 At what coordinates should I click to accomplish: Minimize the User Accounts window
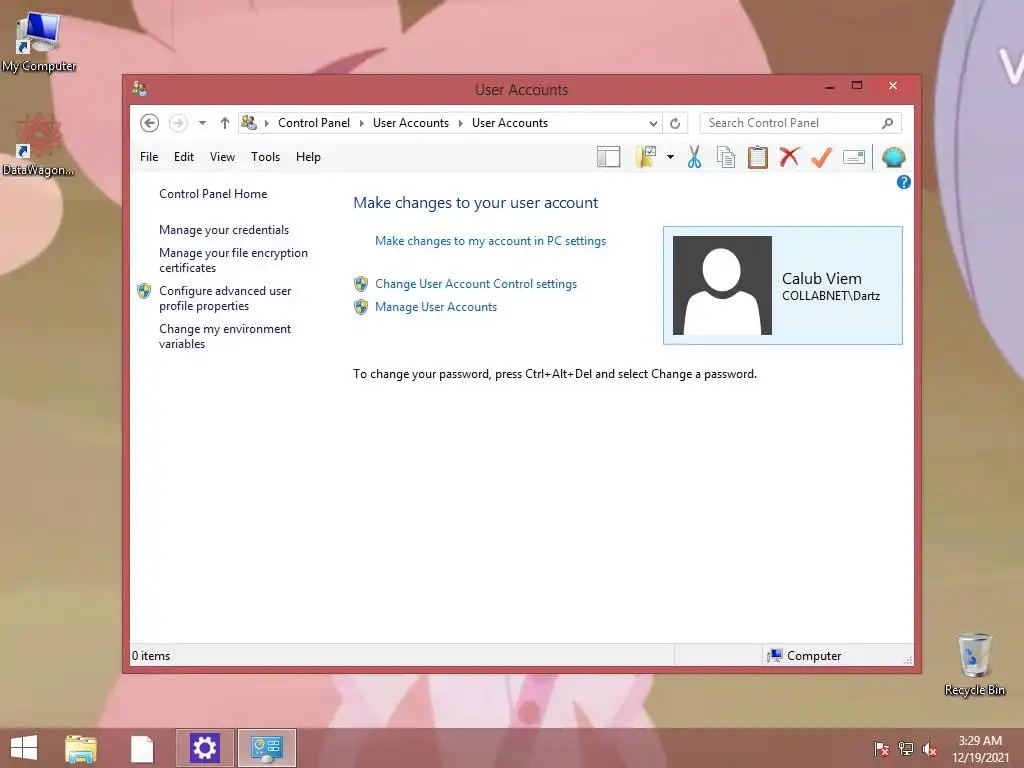point(829,86)
